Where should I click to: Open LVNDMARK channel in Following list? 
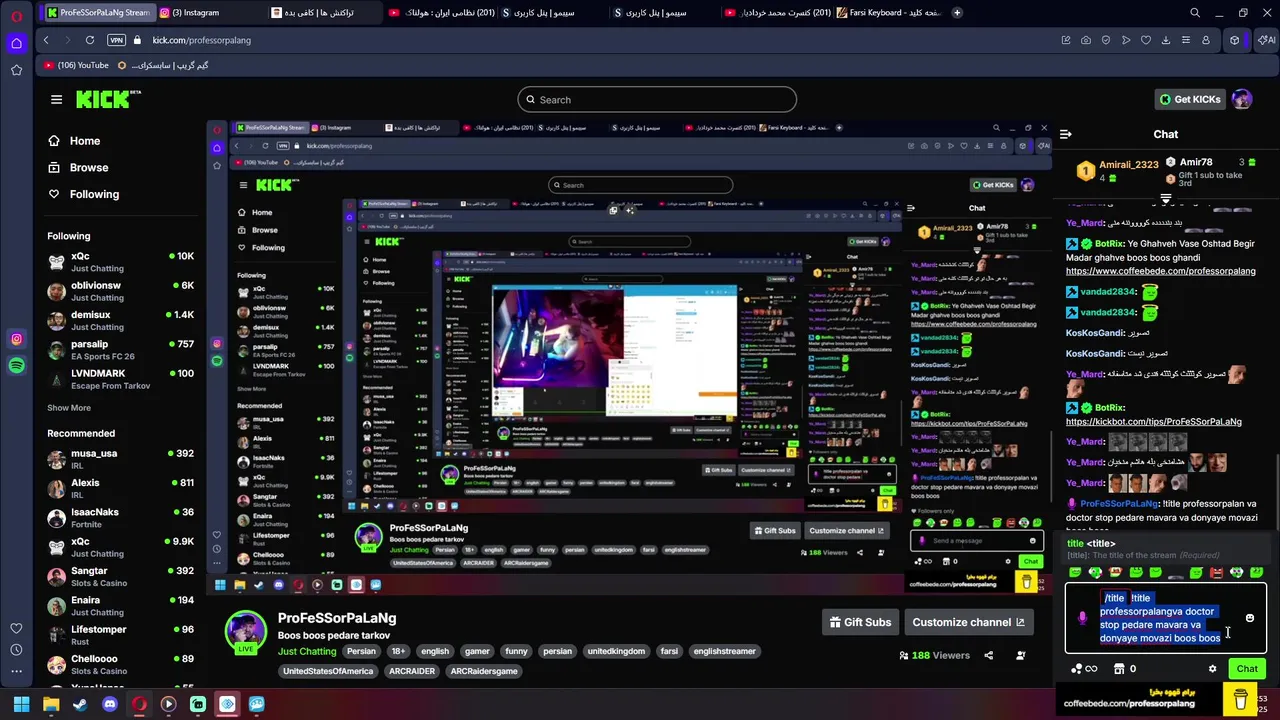coord(120,379)
